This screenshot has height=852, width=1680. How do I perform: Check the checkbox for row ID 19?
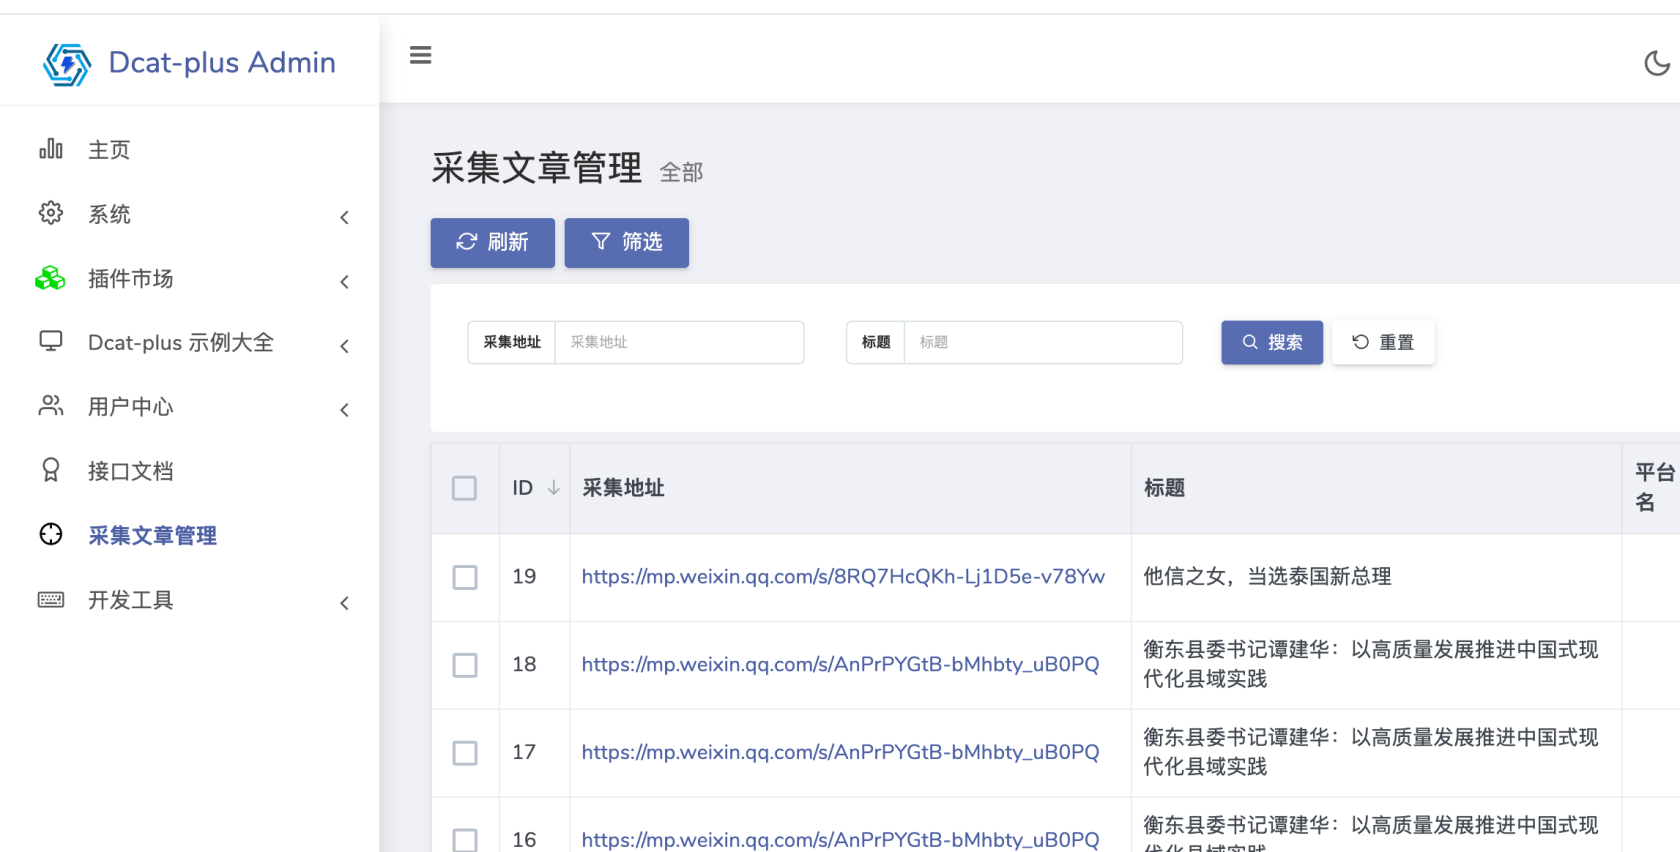pyautogui.click(x=465, y=577)
